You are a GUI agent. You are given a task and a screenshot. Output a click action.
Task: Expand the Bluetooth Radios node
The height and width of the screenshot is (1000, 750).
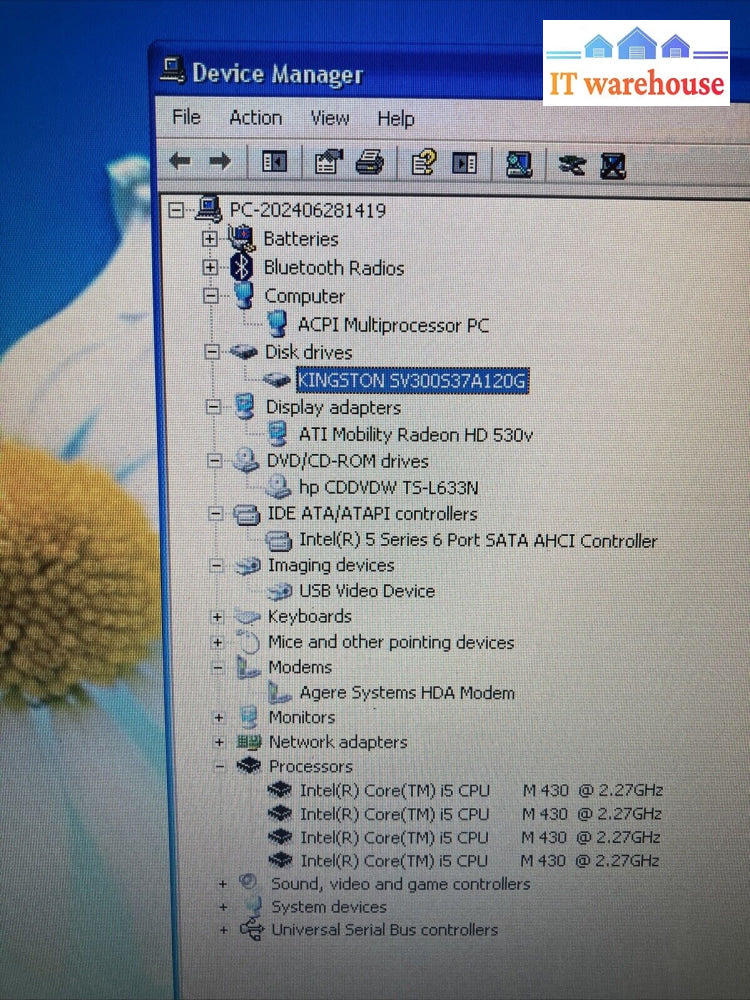coord(210,268)
